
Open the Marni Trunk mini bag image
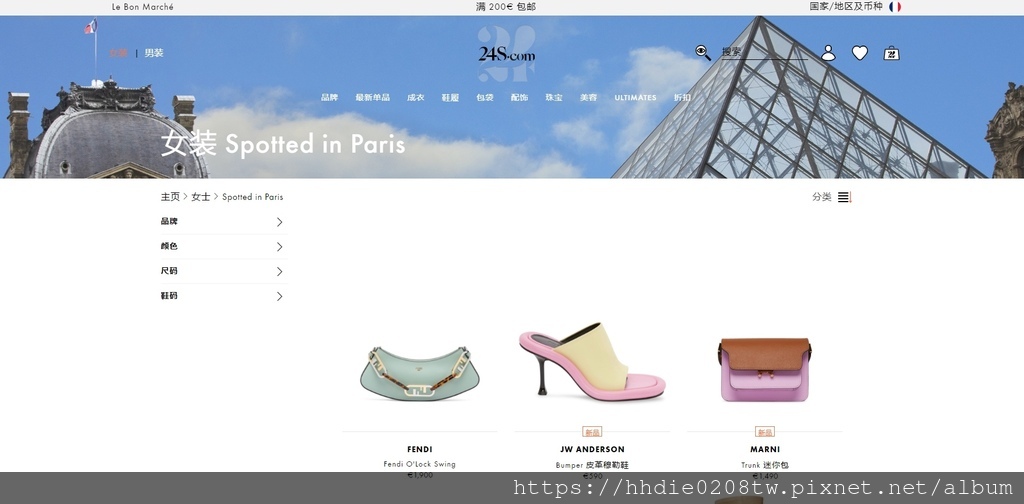[x=765, y=368]
